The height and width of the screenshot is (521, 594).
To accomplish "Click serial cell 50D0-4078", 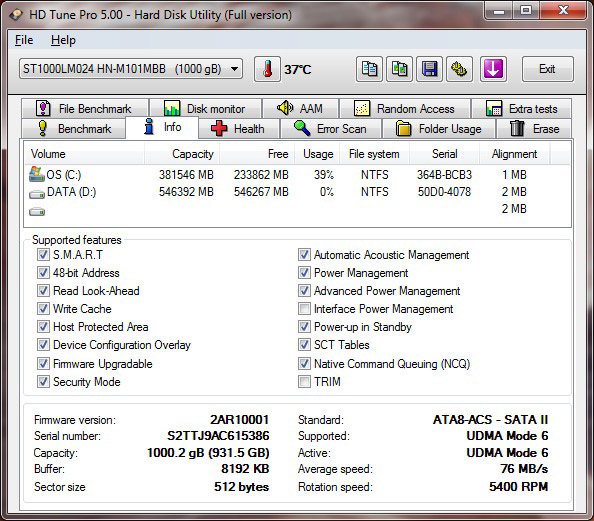I will tap(444, 192).
